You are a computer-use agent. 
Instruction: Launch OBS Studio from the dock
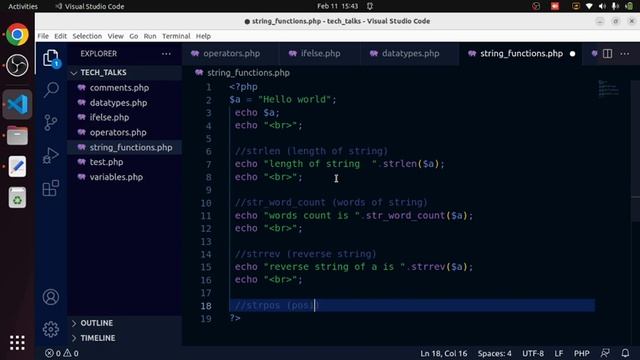pos(17,65)
